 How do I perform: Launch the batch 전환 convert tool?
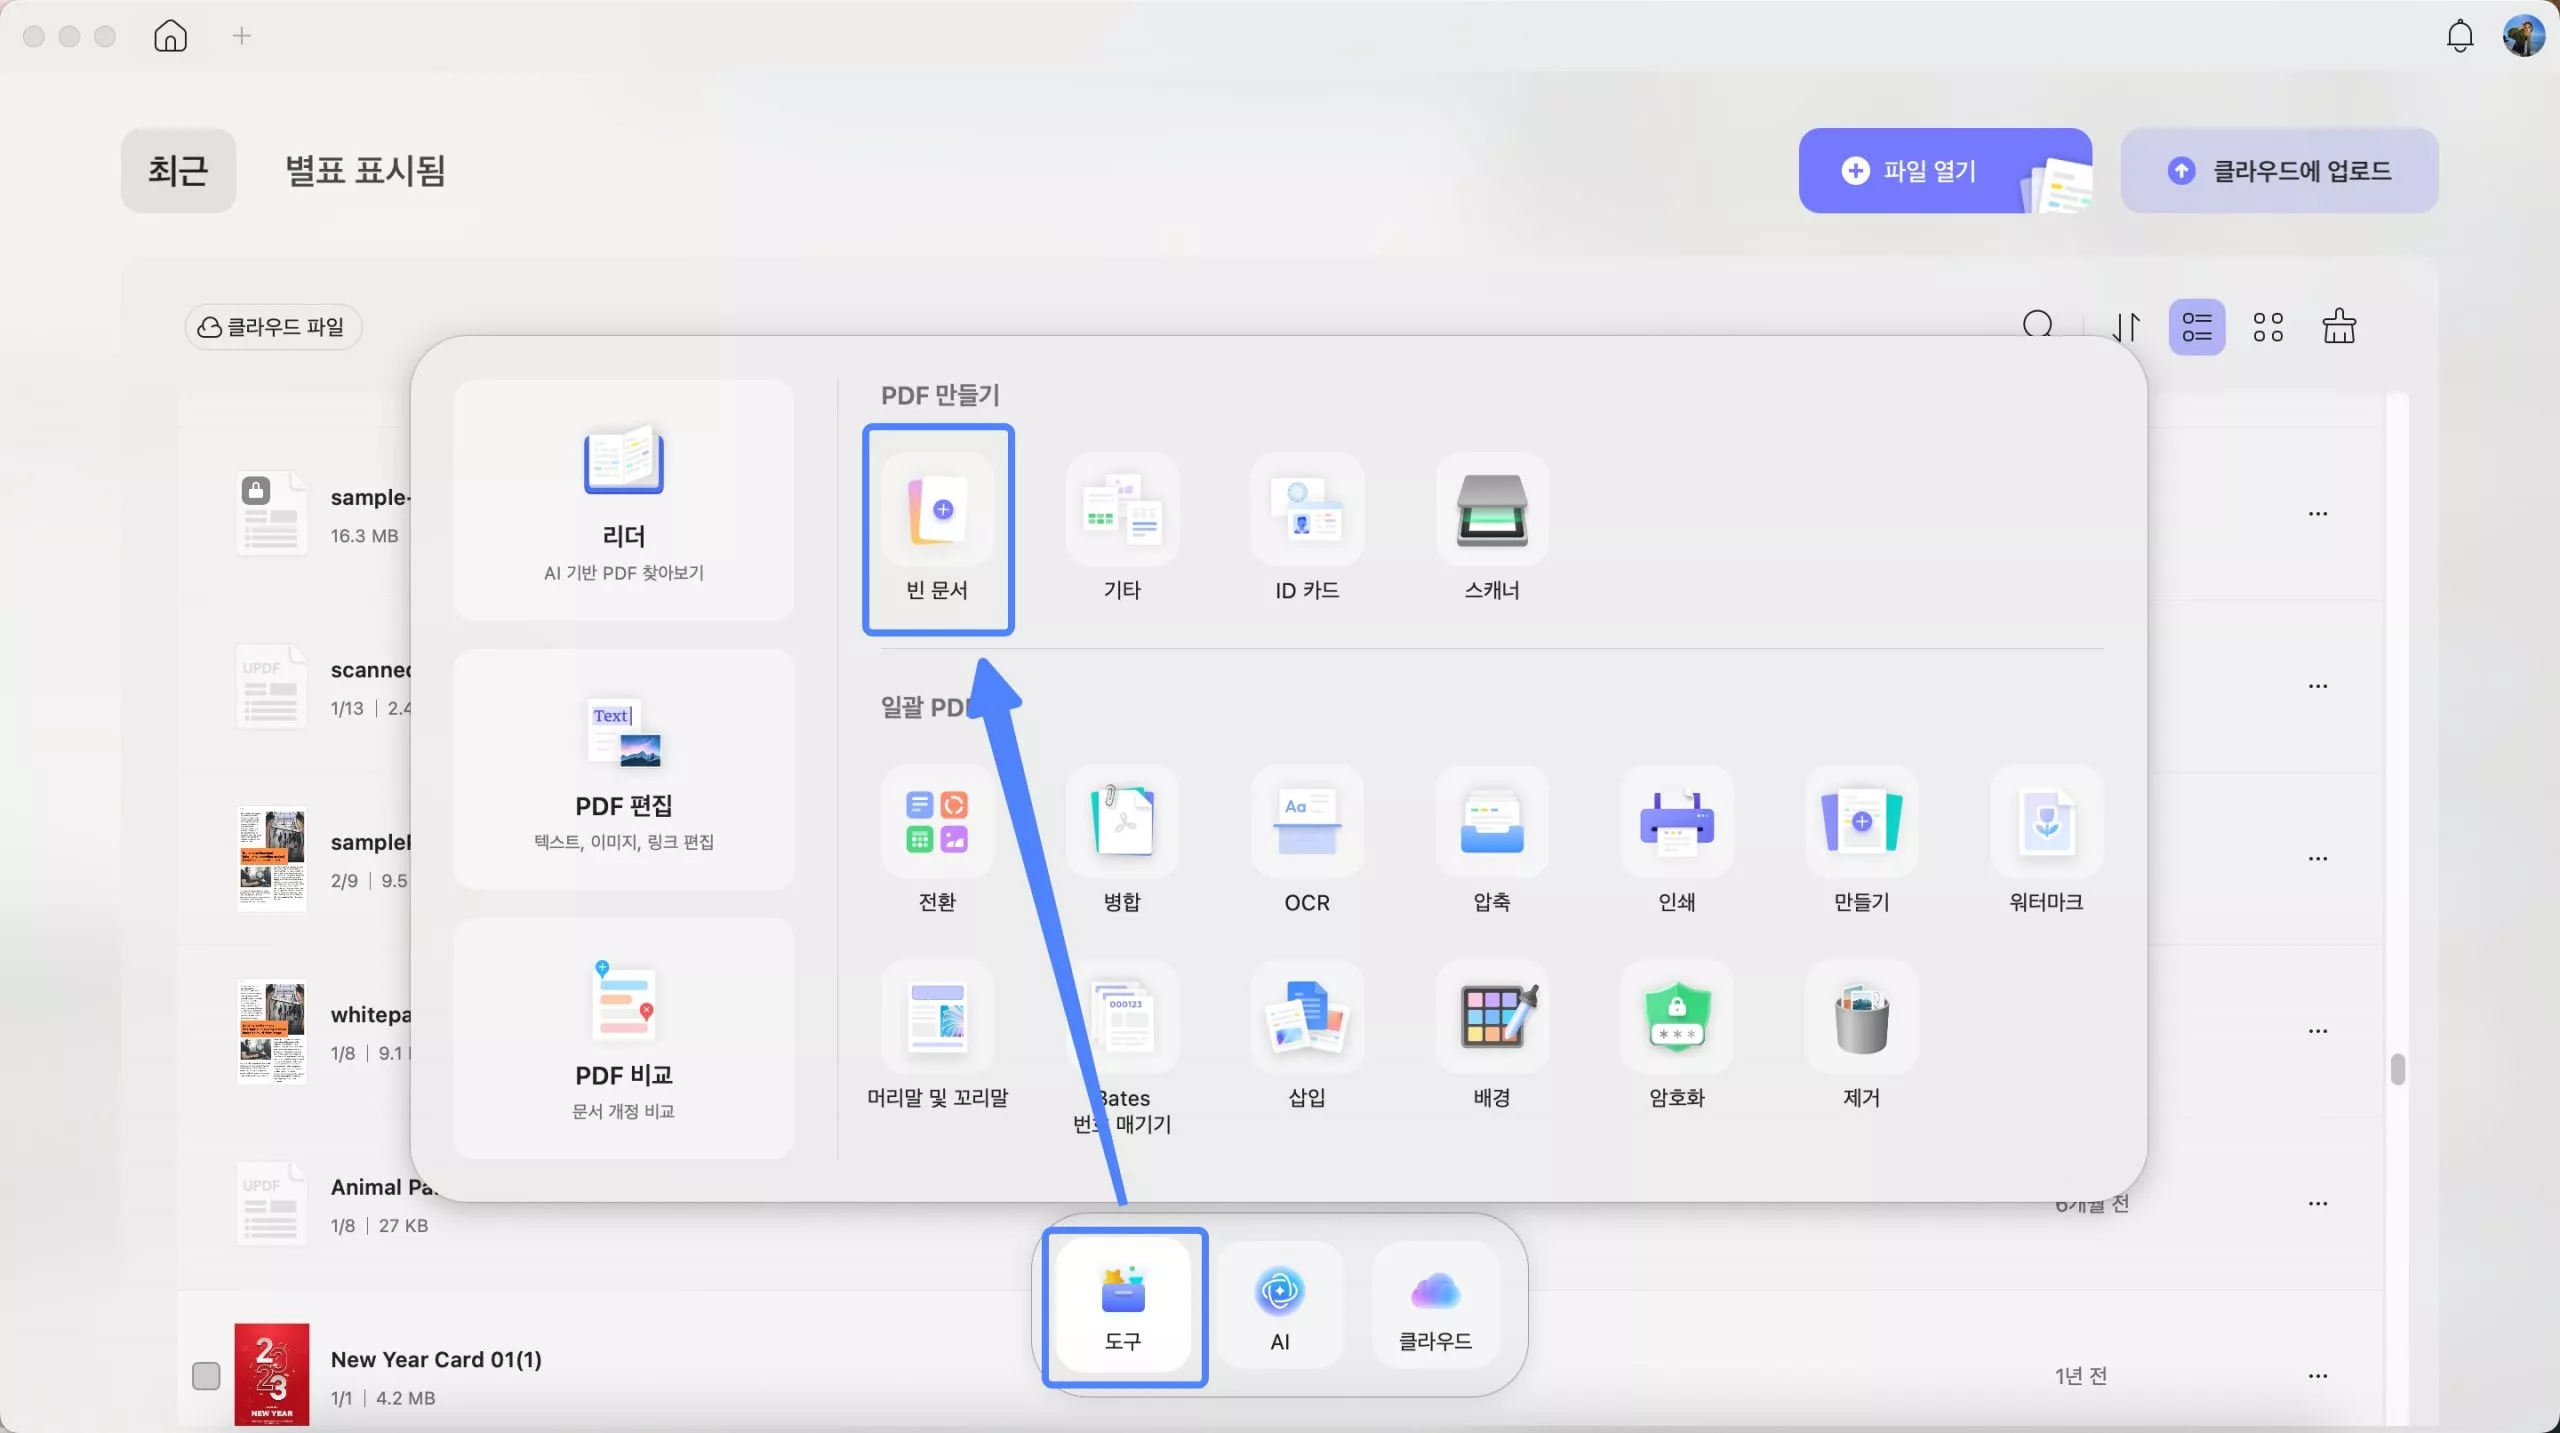click(937, 841)
